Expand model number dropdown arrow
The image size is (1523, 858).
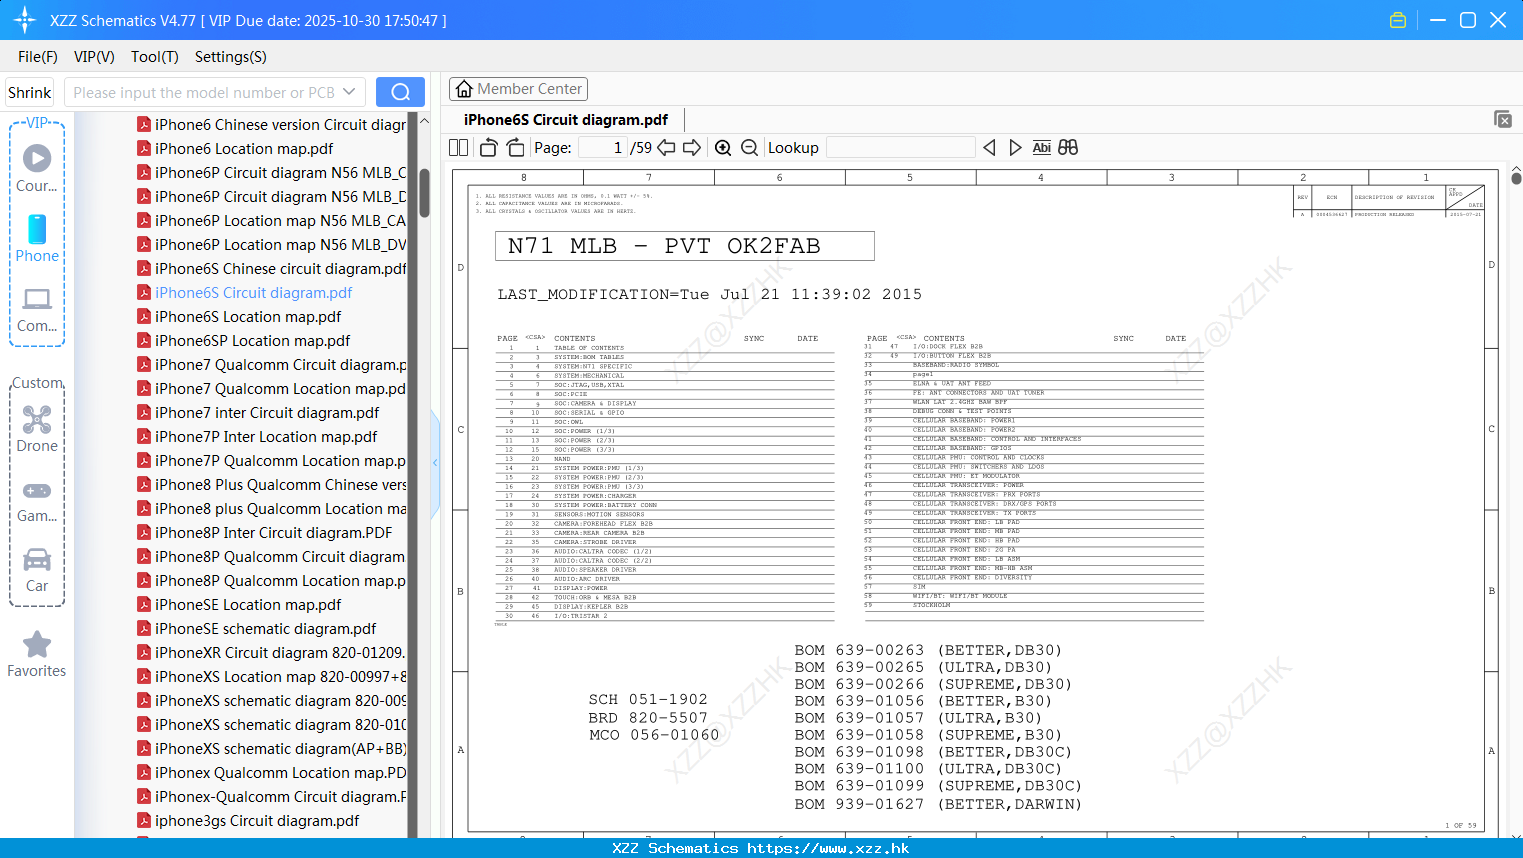coord(349,92)
